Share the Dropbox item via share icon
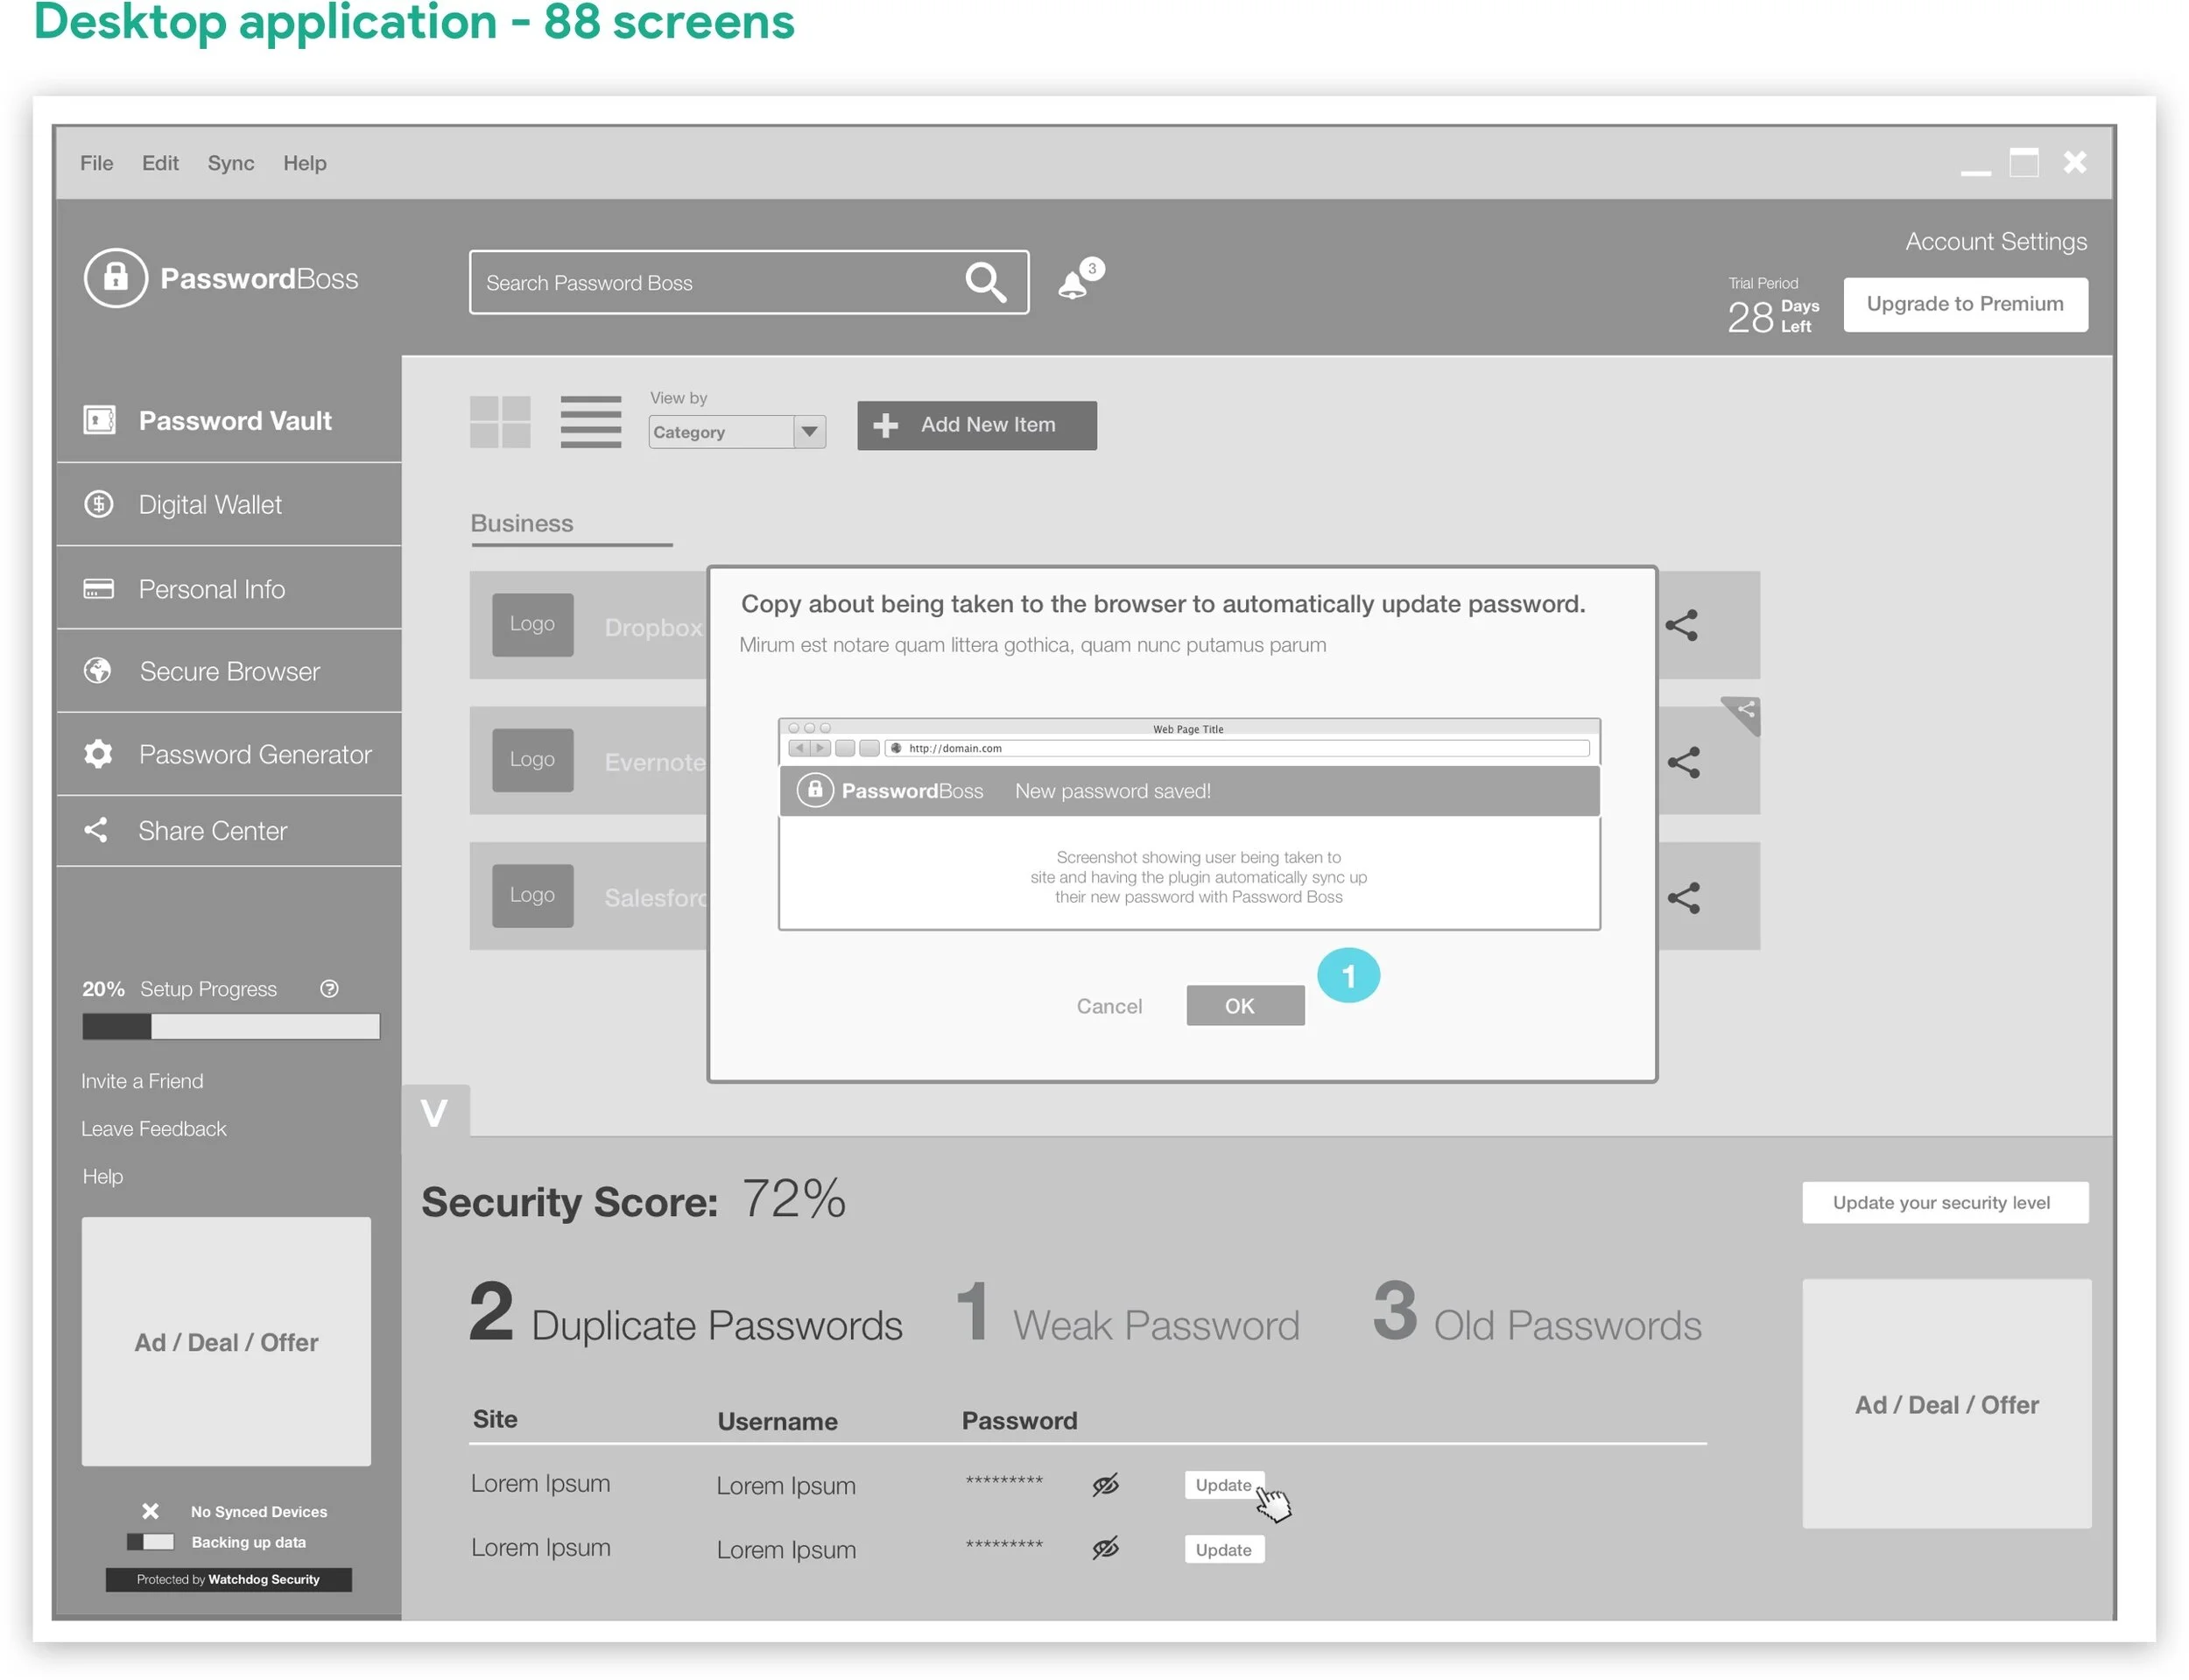 click(1682, 626)
